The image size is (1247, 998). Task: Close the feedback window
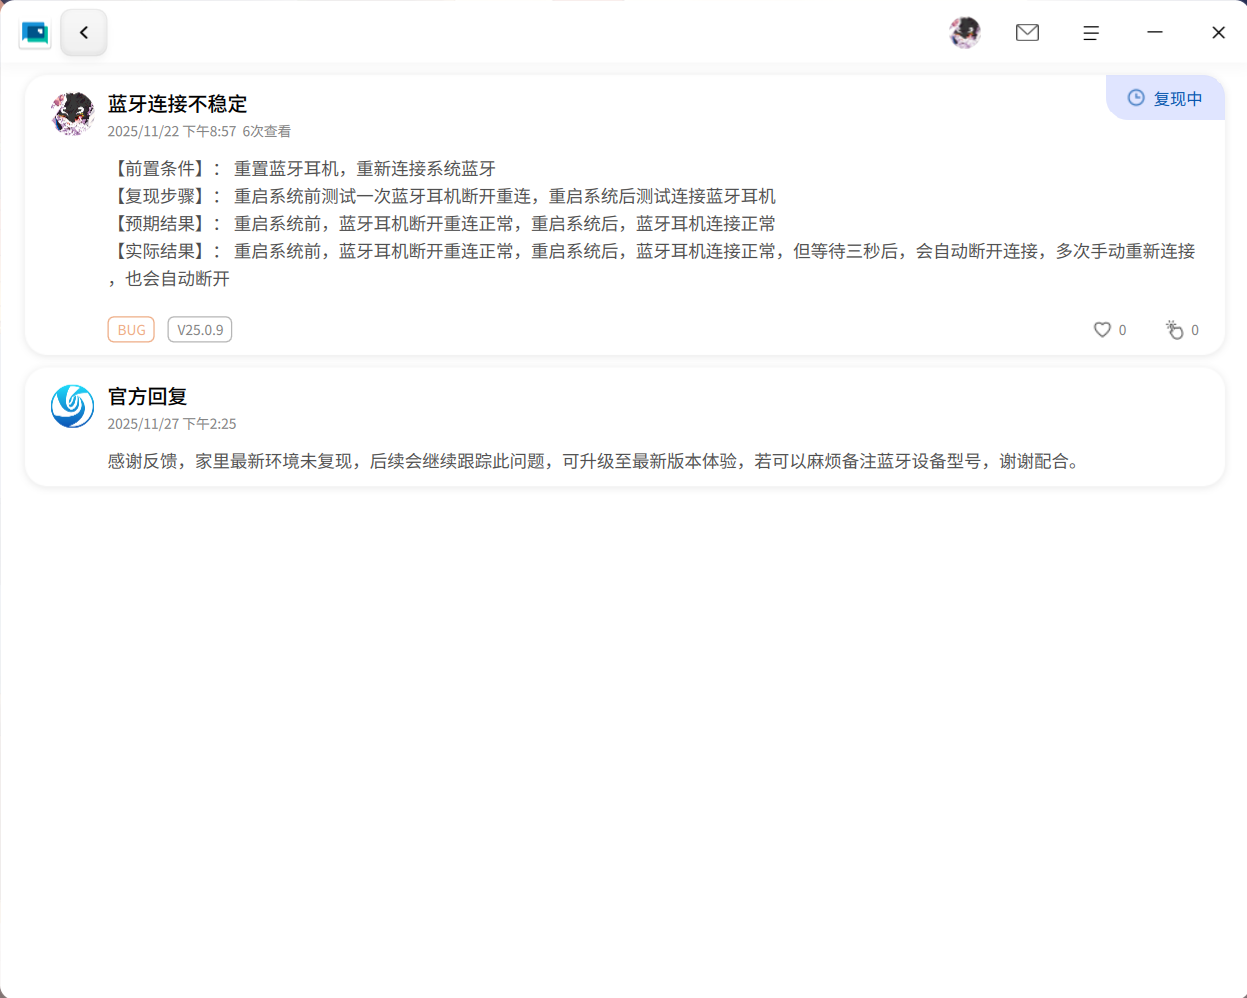coord(1218,33)
